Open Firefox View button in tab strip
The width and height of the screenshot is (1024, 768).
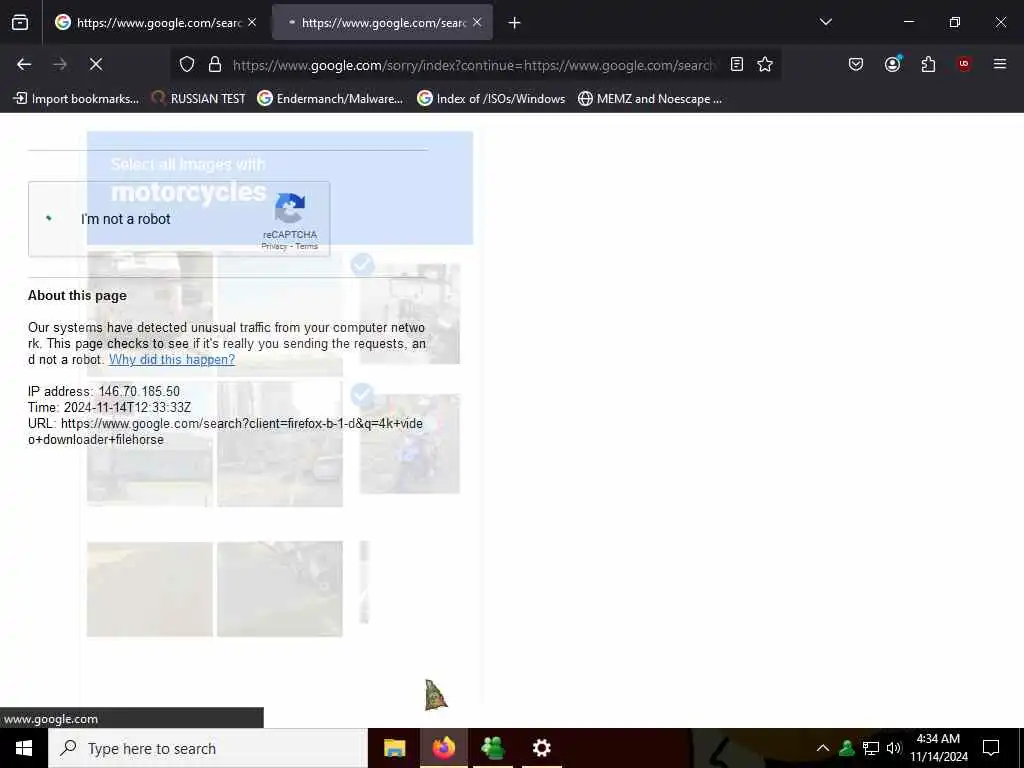[20, 23]
